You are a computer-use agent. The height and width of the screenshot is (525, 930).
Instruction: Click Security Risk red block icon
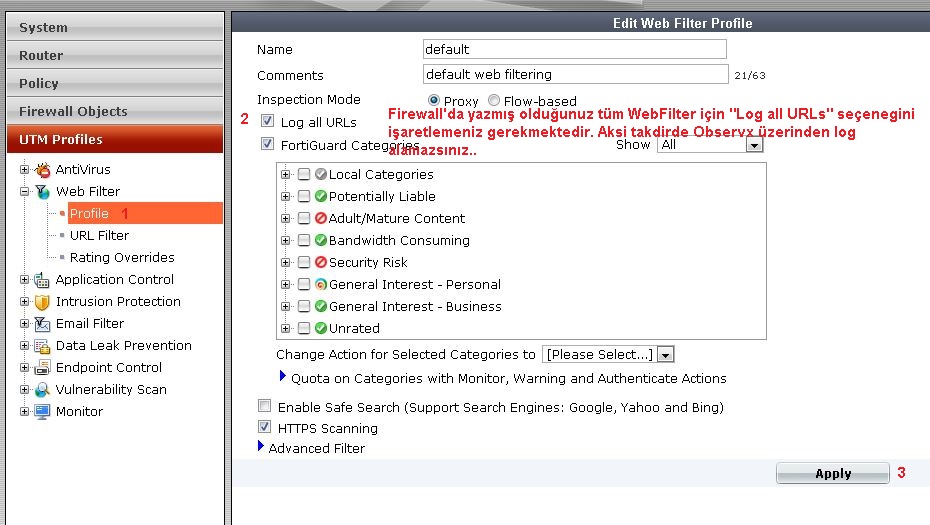click(321, 262)
